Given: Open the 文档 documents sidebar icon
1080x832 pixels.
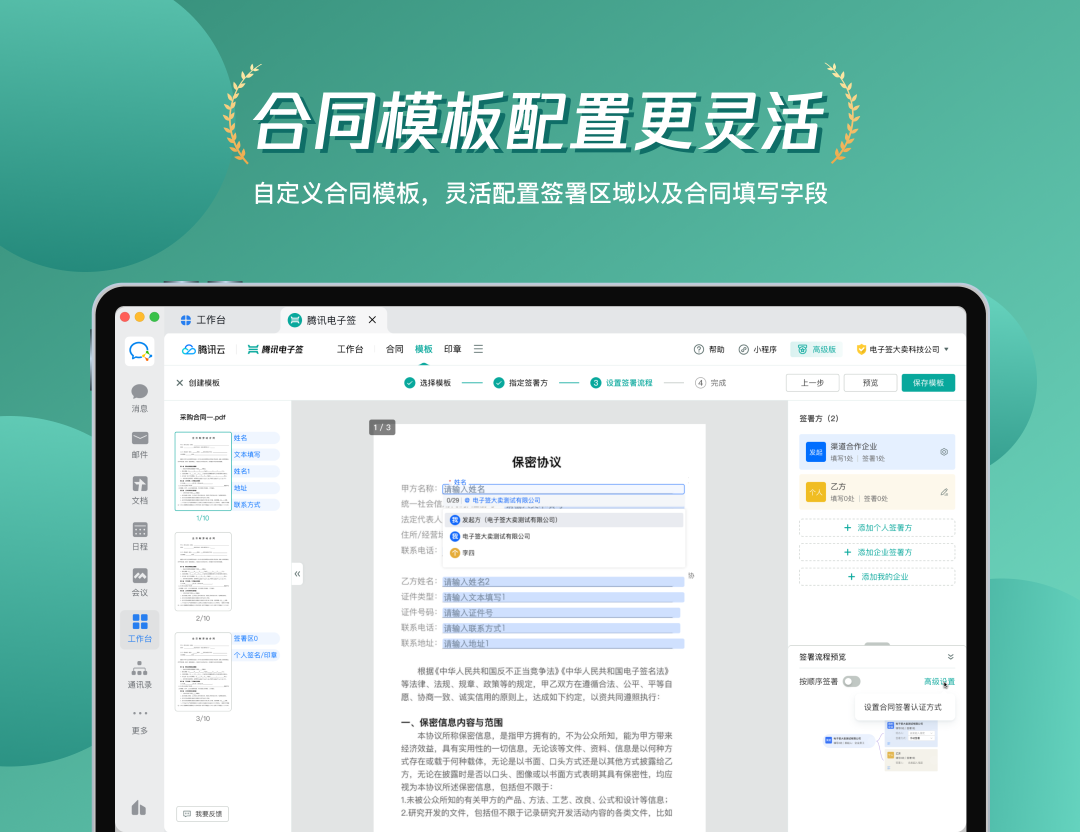Looking at the screenshot, I should (140, 490).
